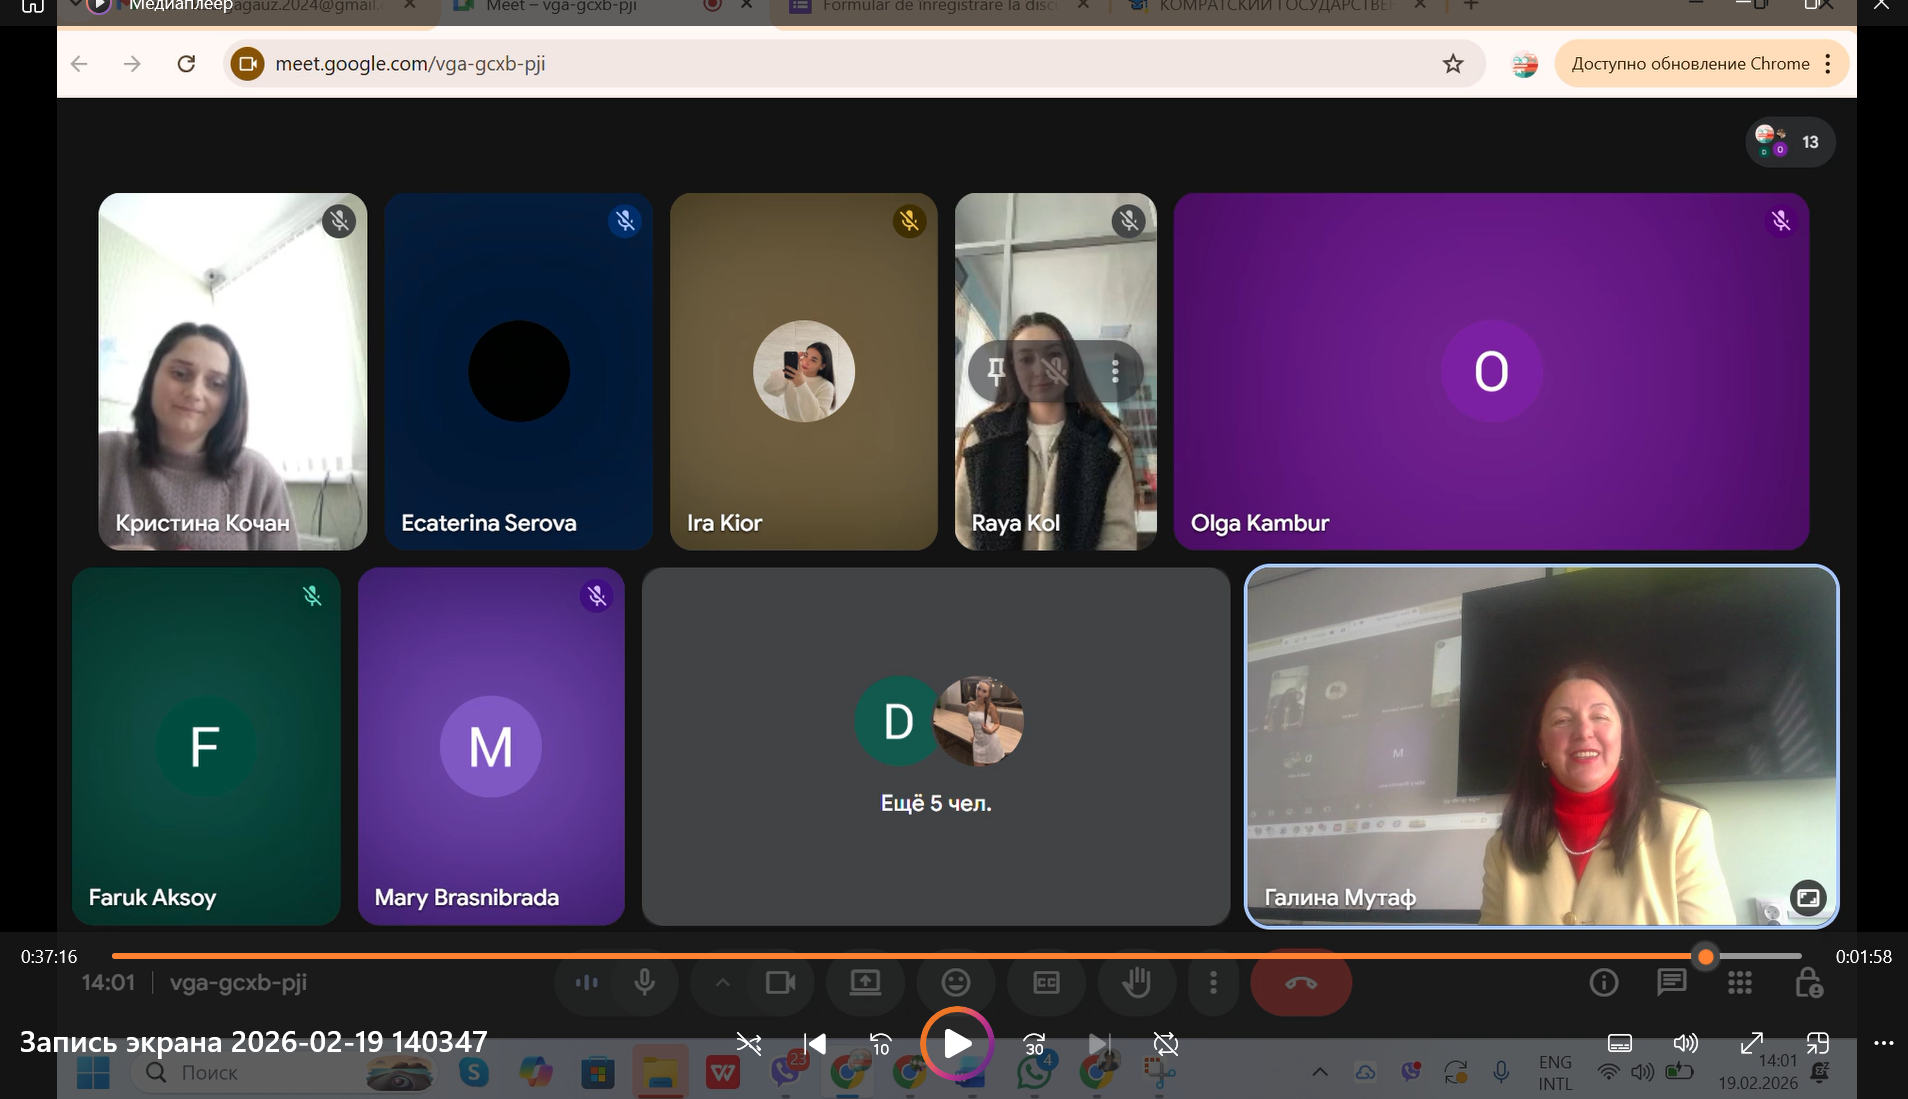Pin Raya Kol's video tile

tap(996, 372)
